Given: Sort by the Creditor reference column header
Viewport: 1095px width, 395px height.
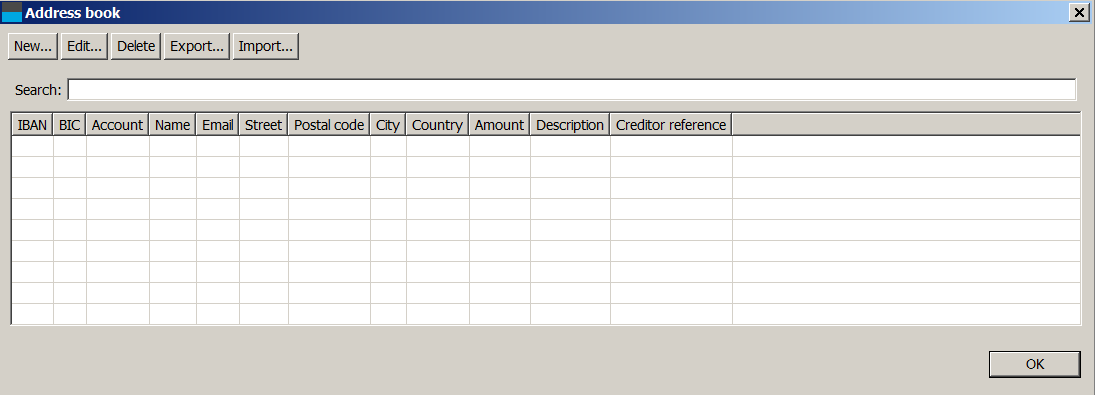Looking at the screenshot, I should click(671, 125).
